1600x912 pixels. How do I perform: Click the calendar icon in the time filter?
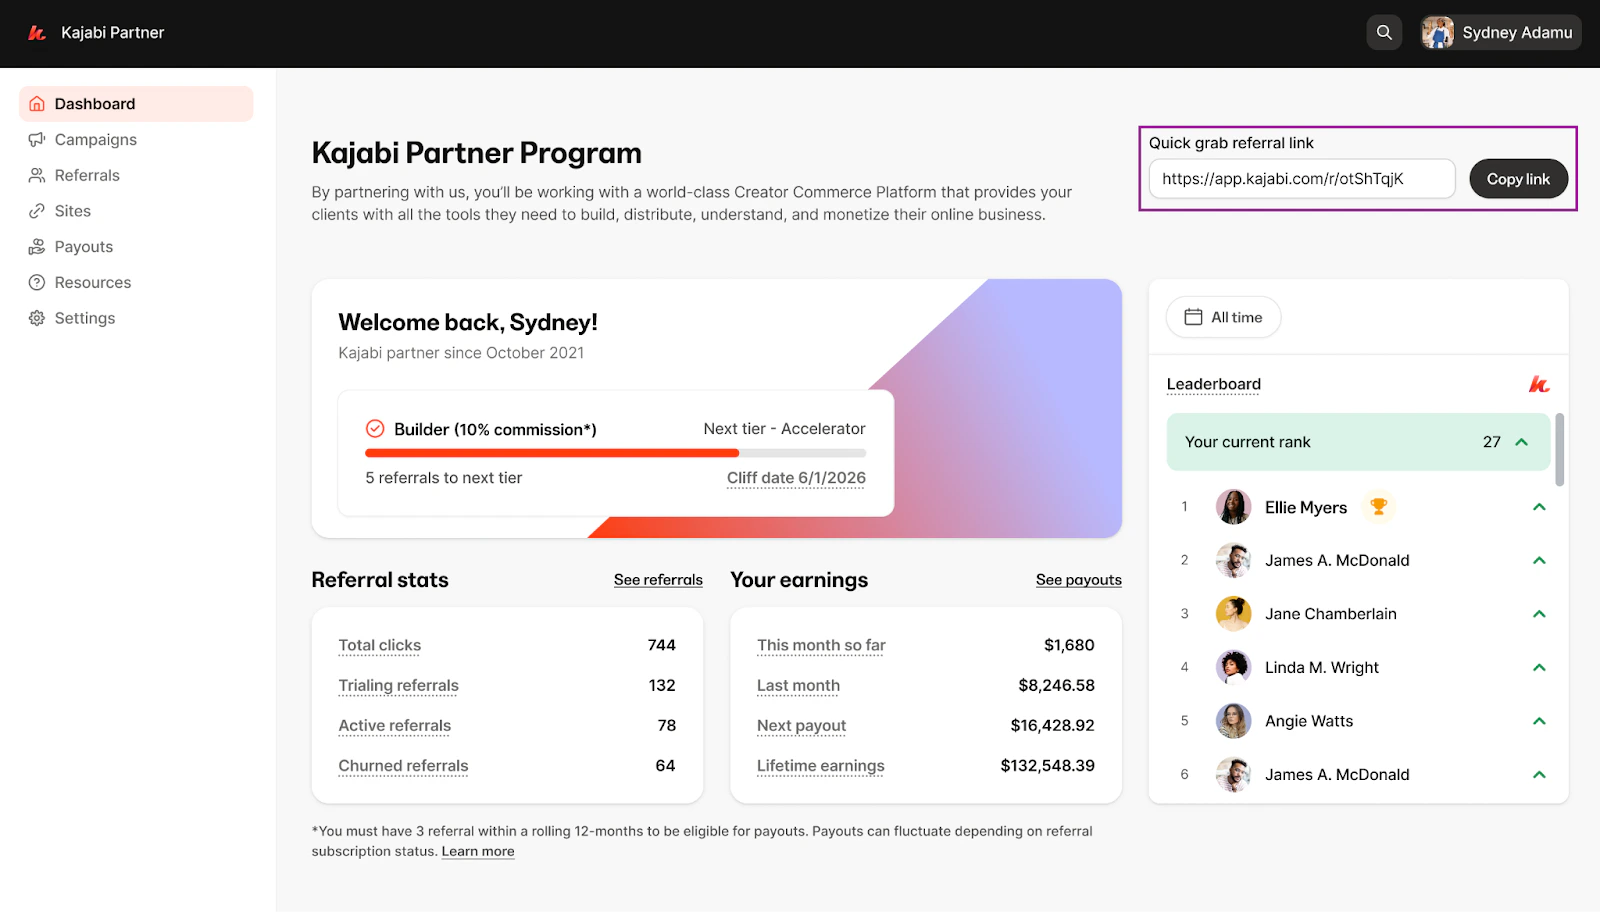1192,317
